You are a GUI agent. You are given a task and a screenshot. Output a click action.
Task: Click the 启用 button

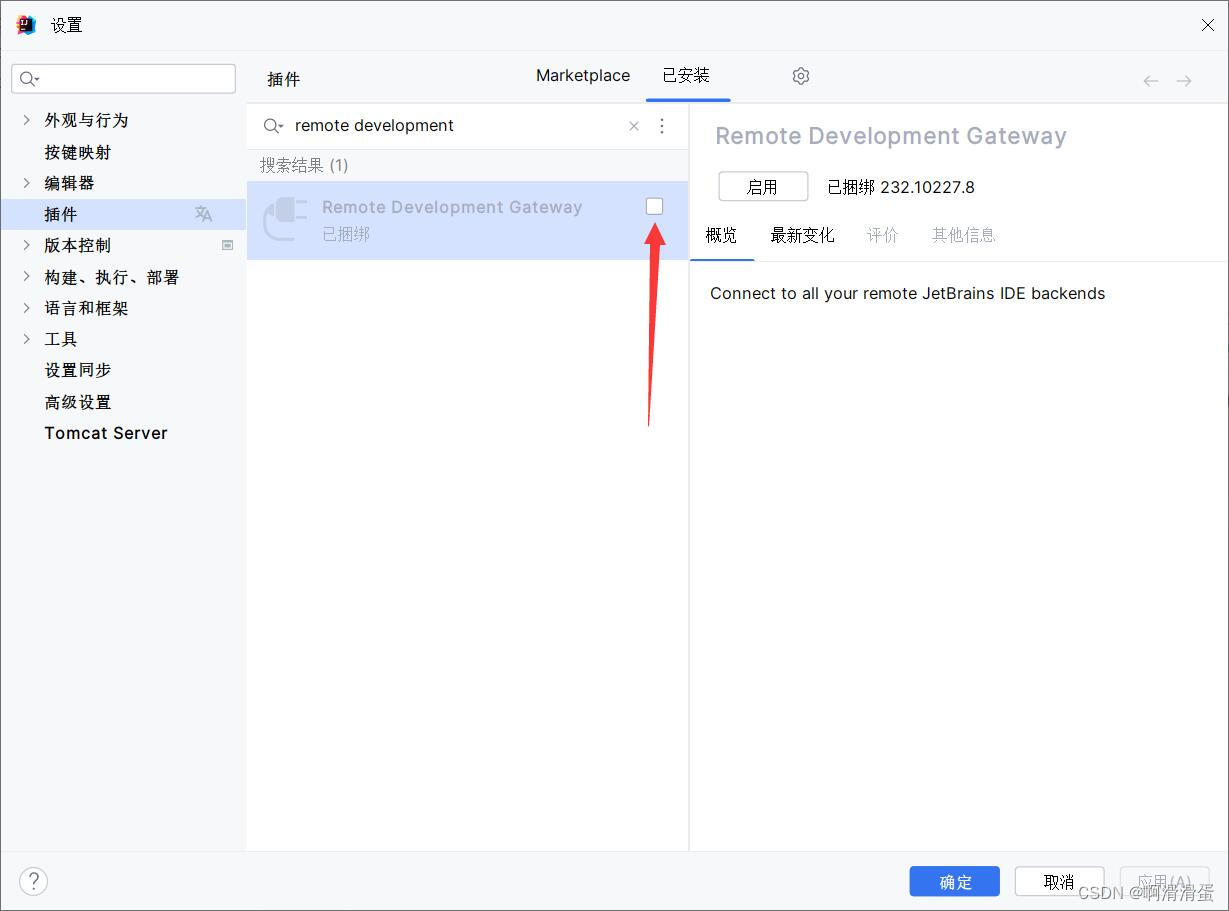click(x=762, y=186)
